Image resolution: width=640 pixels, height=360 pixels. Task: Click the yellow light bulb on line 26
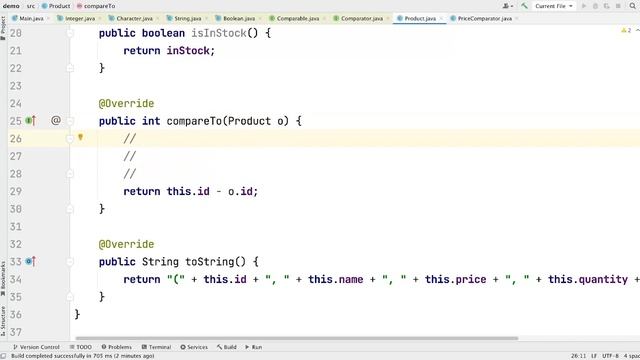click(80, 138)
